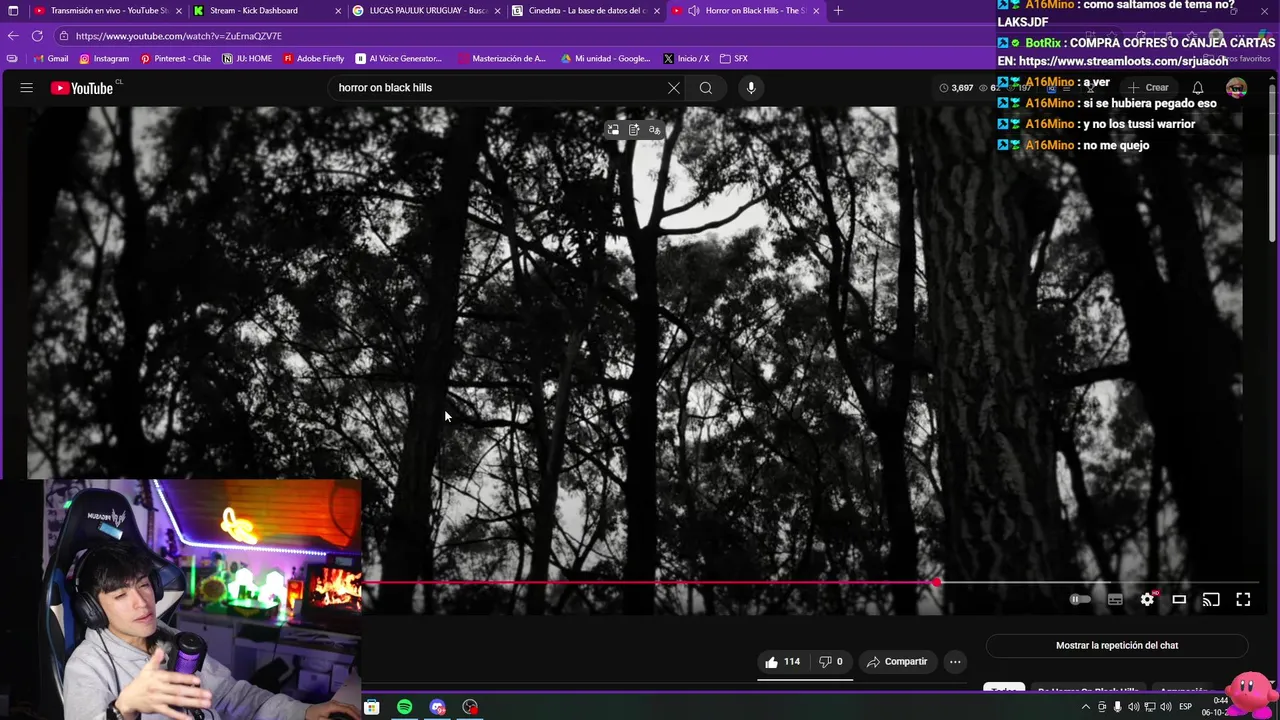1280x720 pixels.
Task: Click the Crear button on YouTube
Action: pos(1148,88)
